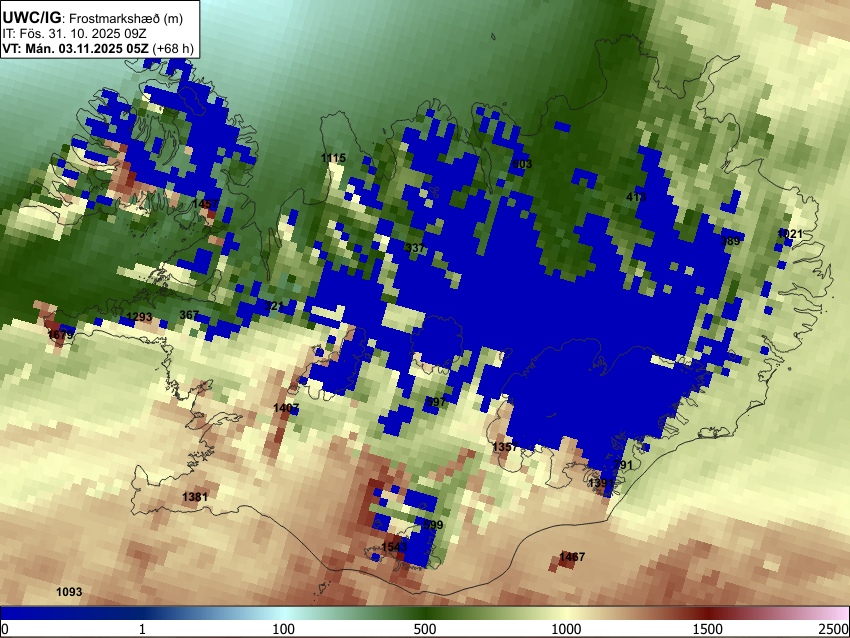
Task: Pick the Westfjords value 1457
Action: point(204,204)
